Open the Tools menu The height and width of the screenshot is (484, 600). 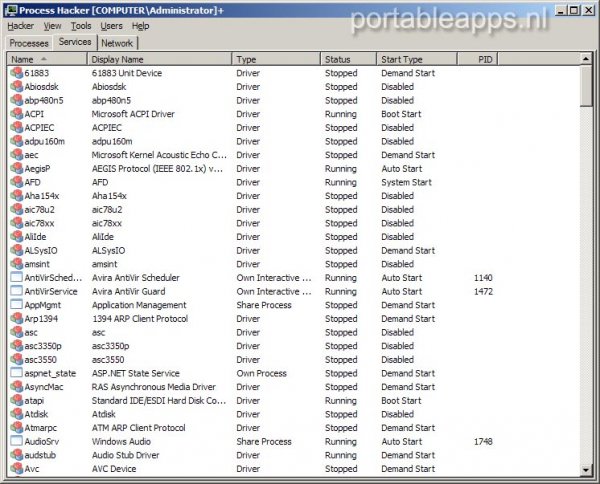pos(81,26)
